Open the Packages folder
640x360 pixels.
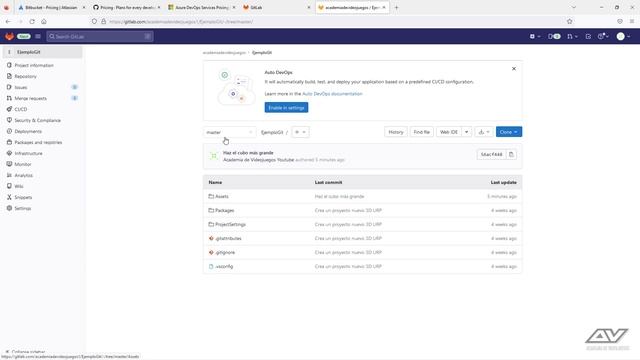pyautogui.click(x=224, y=211)
